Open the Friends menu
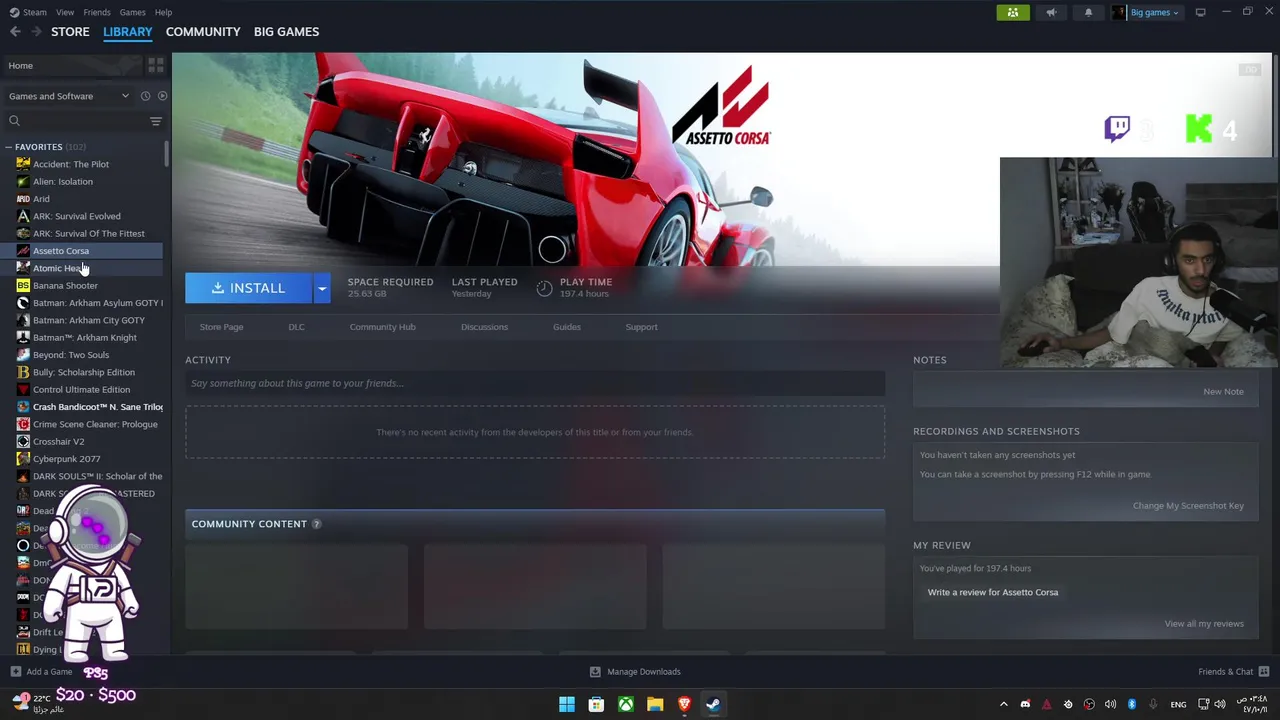1280x720 pixels. pos(97,12)
